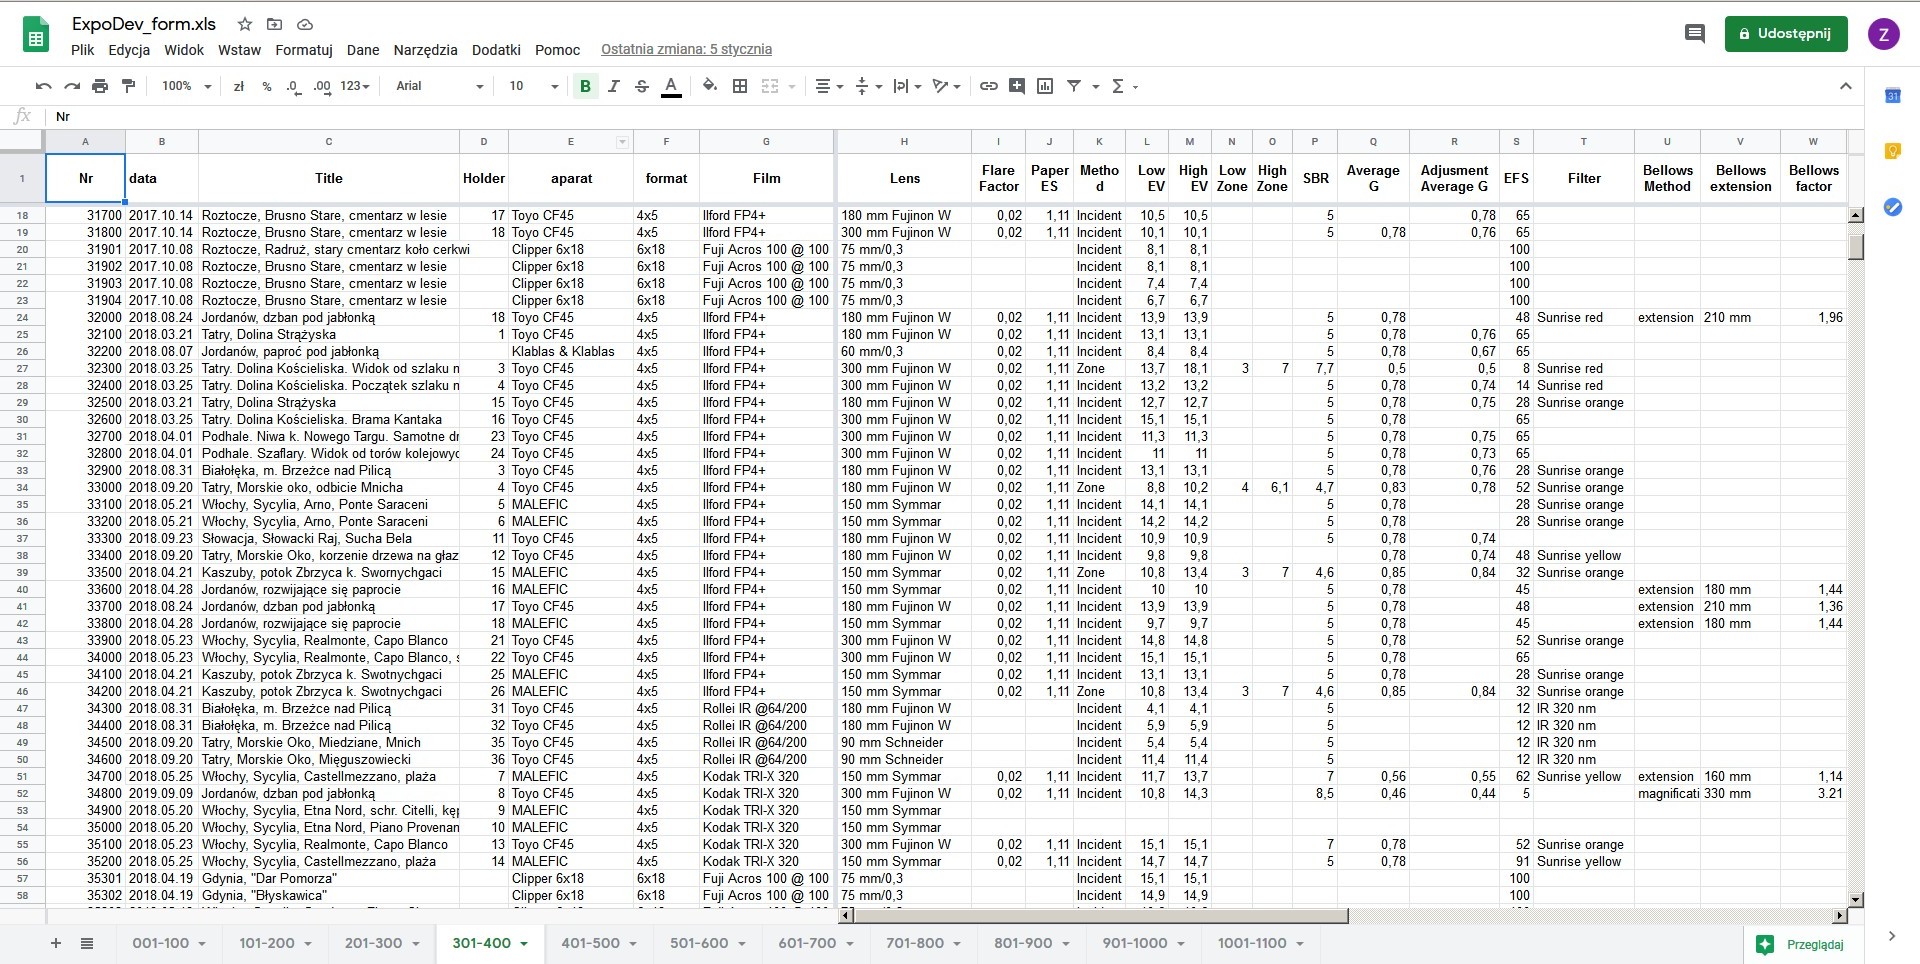Open the Formatuj menu
The height and width of the screenshot is (964, 1920).
pyautogui.click(x=304, y=50)
